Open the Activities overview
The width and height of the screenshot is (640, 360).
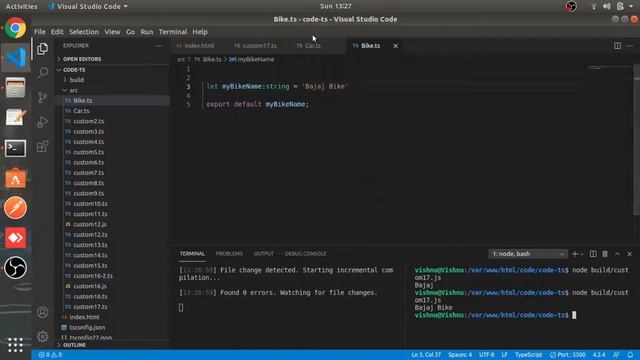pos(21,6)
